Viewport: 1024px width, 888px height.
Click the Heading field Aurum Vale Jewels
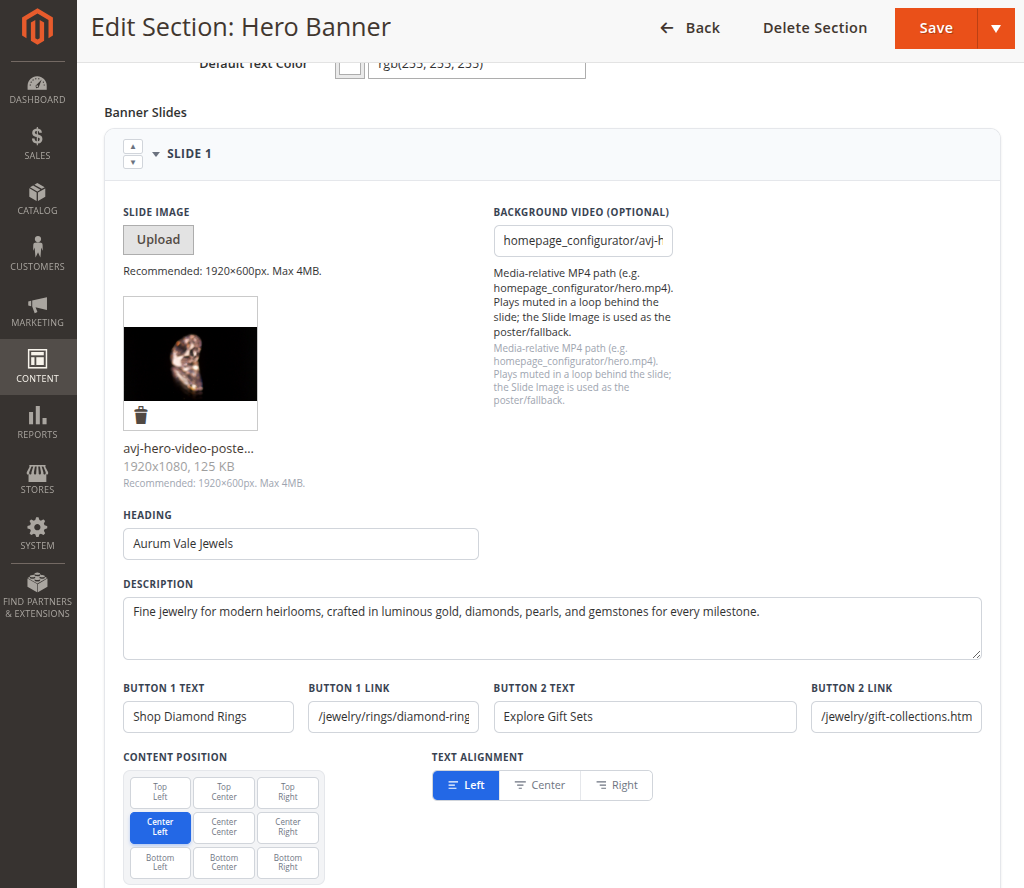300,544
